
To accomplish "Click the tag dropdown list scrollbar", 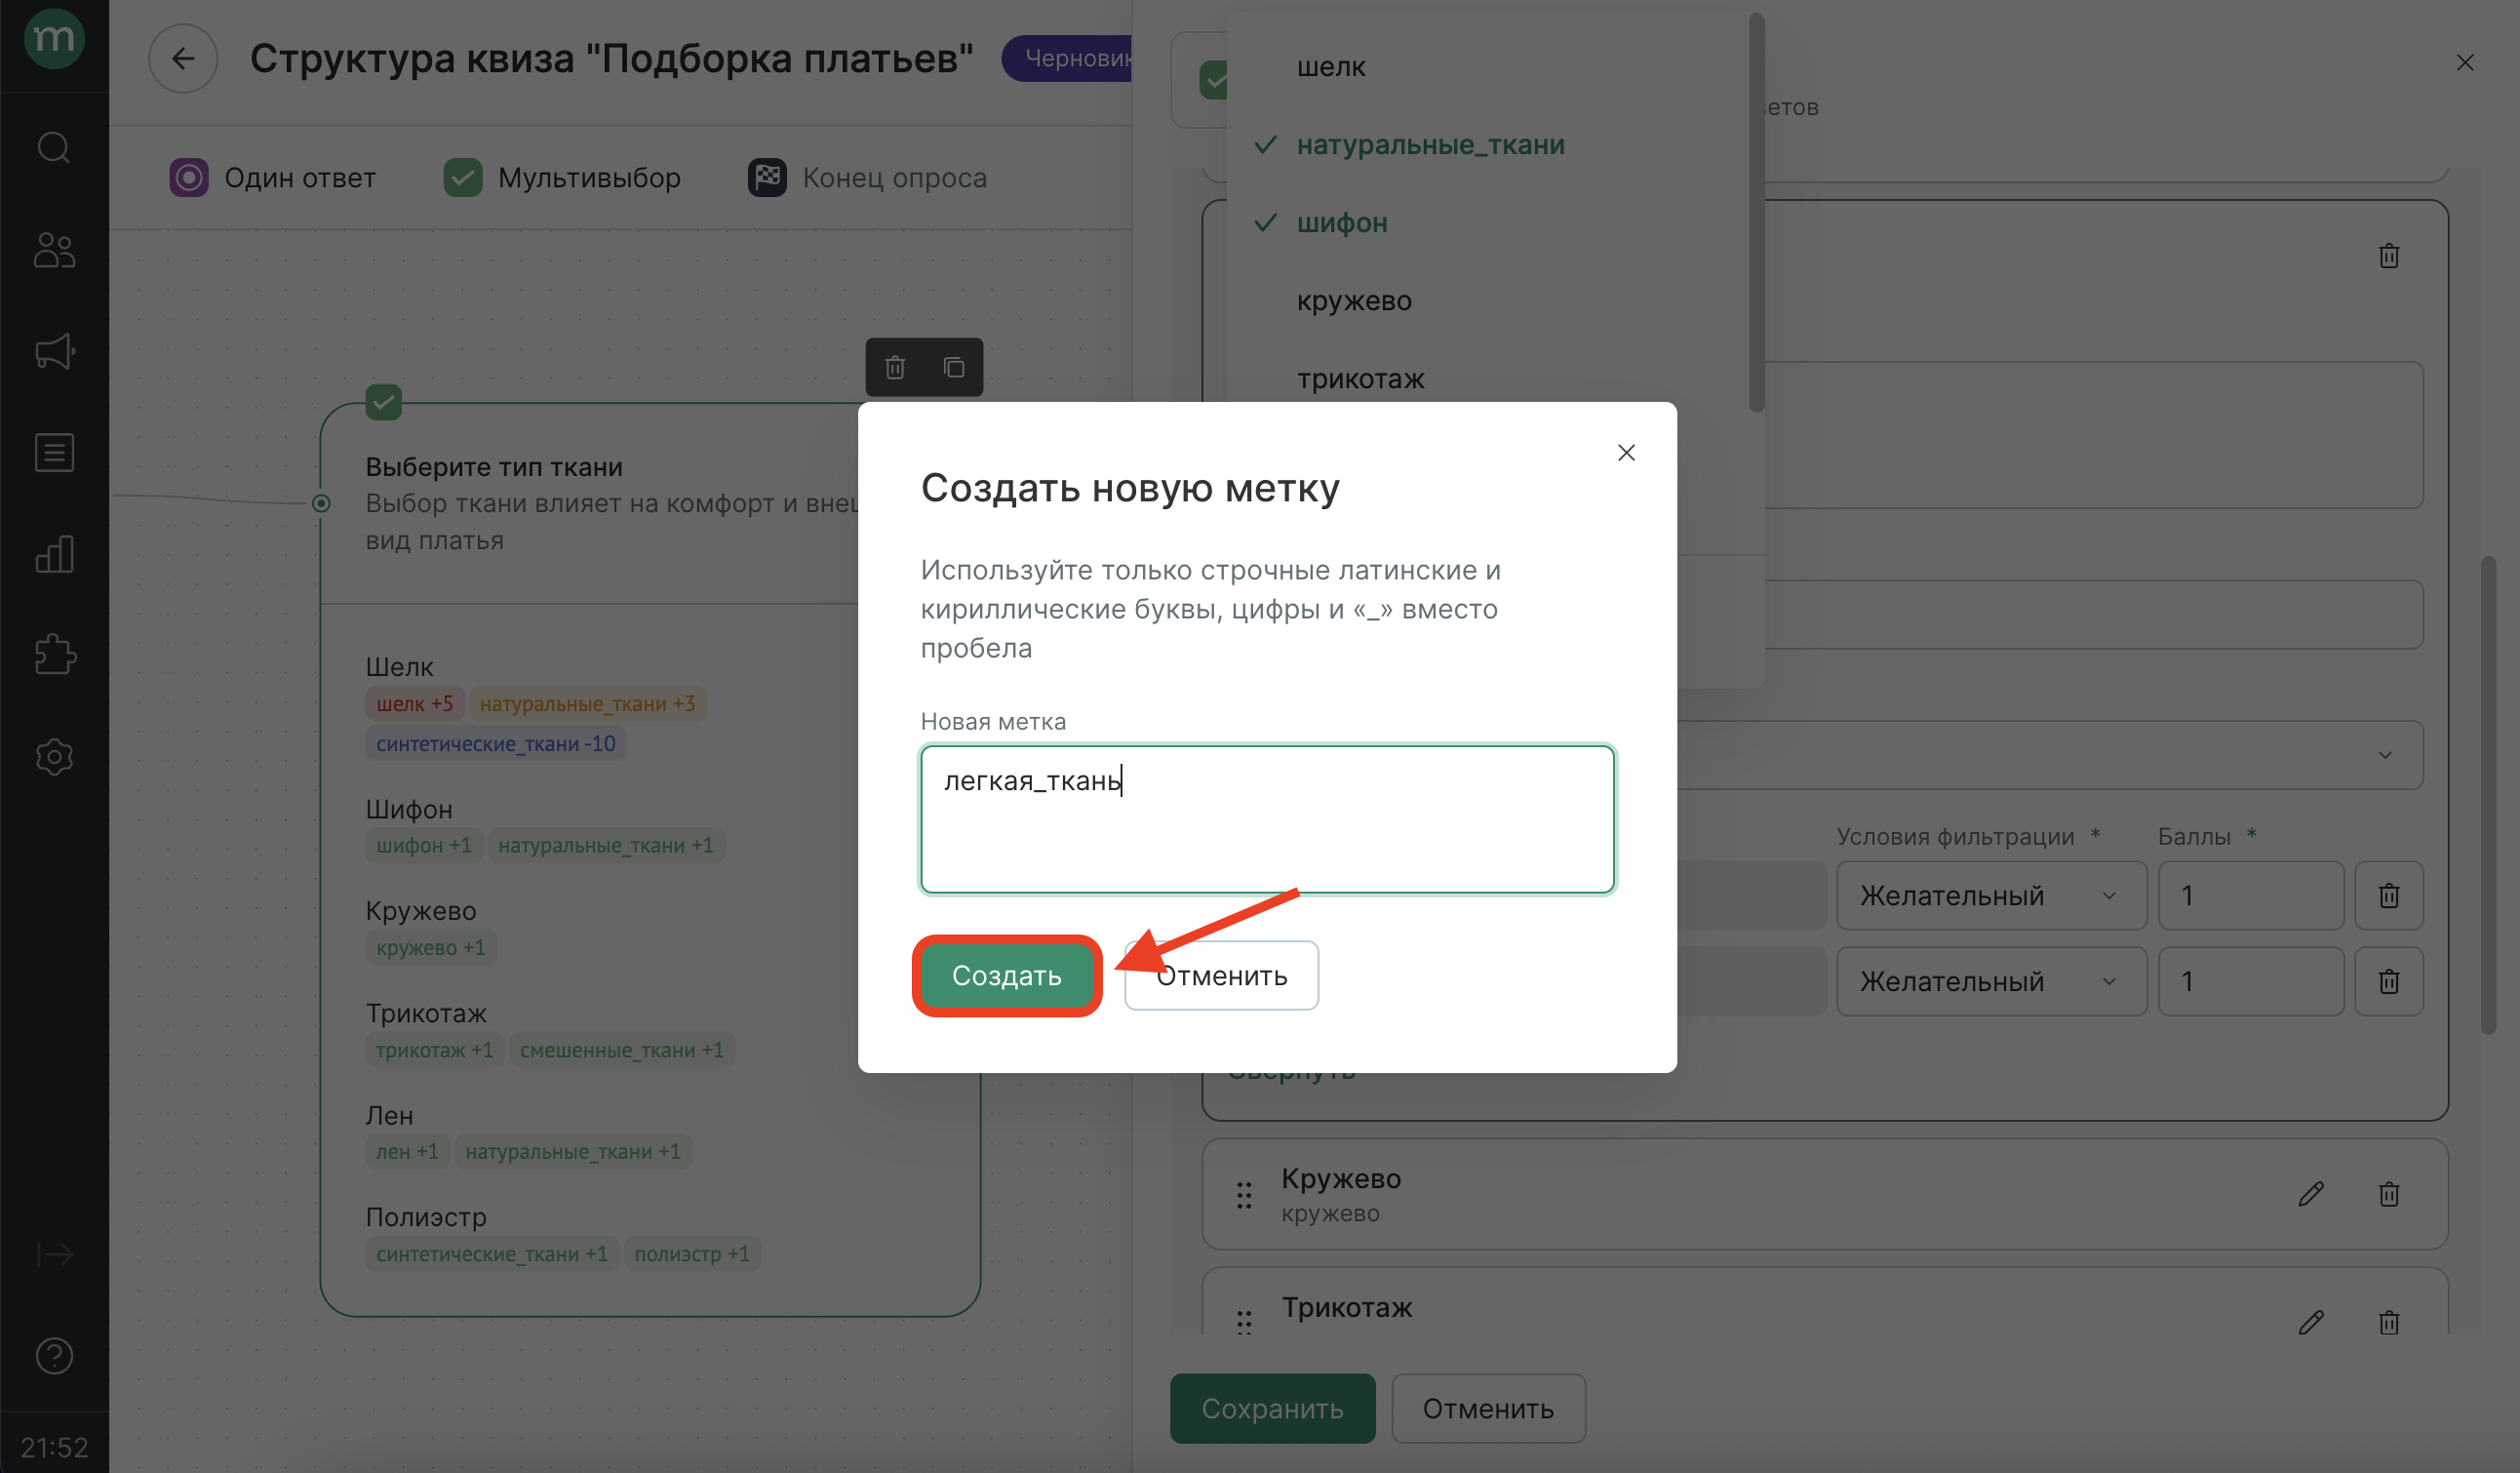I will coord(1756,212).
